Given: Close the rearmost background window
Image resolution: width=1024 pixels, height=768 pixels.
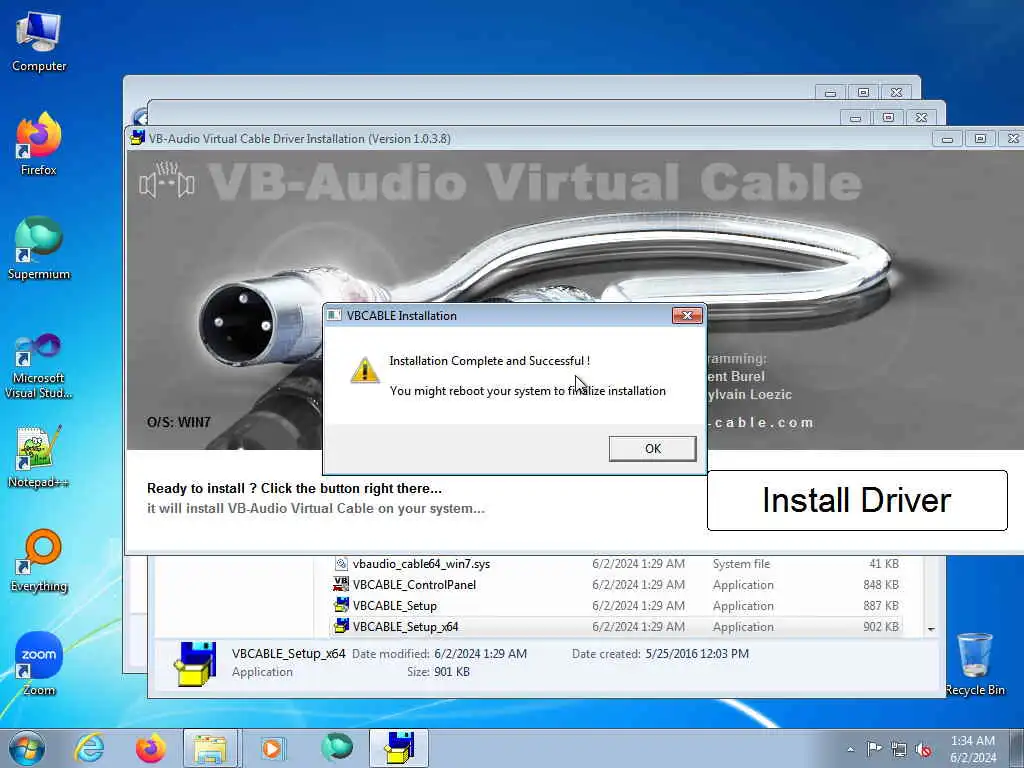Looking at the screenshot, I should pyautogui.click(x=896, y=93).
